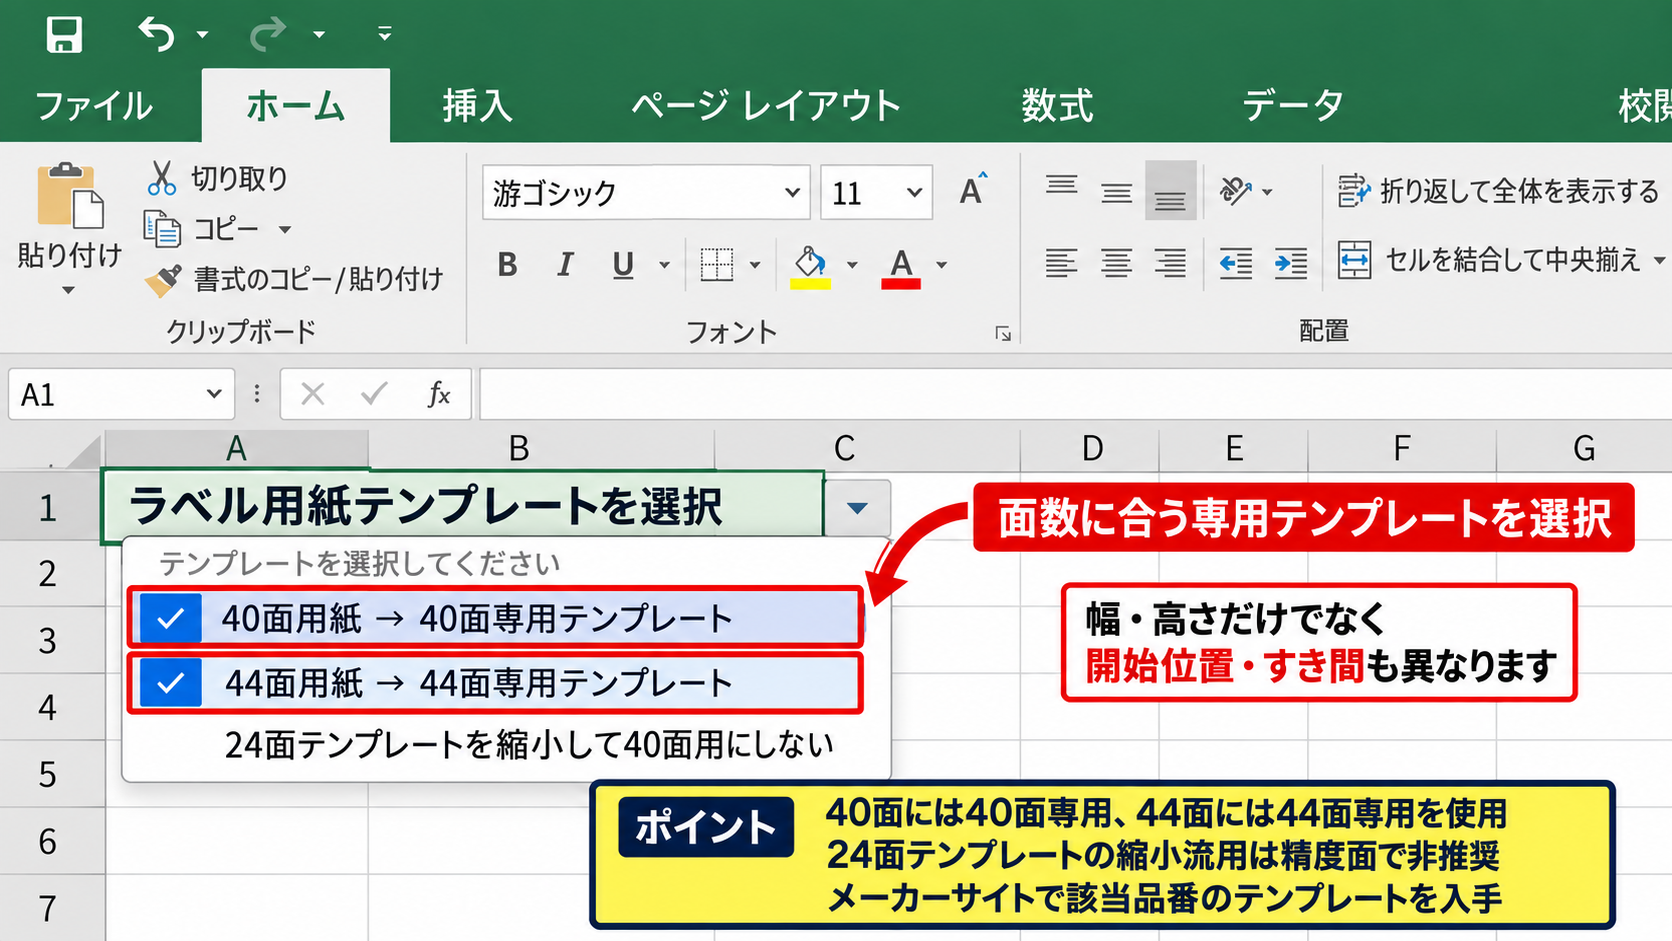1672x941 pixels.
Task: Undo the last action
Action: [156, 34]
